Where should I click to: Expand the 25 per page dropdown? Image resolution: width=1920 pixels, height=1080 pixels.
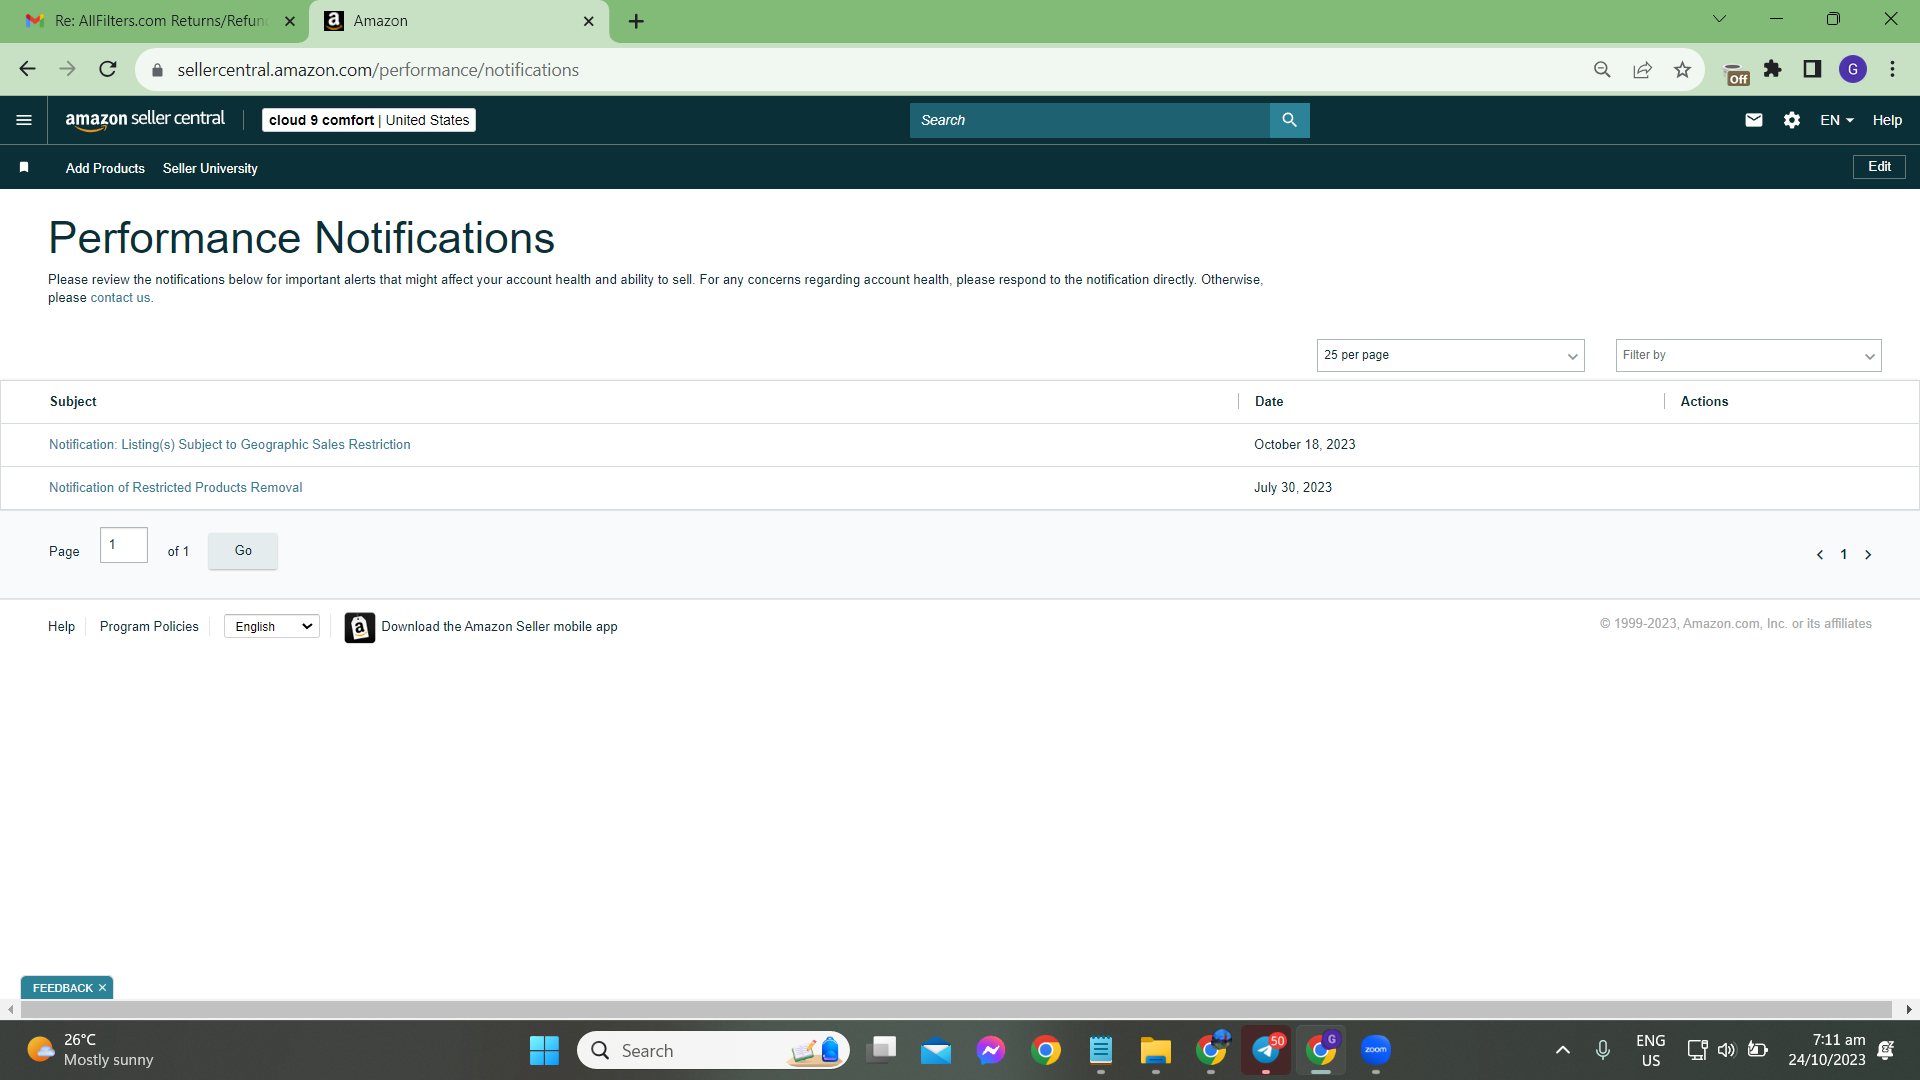1451,355
